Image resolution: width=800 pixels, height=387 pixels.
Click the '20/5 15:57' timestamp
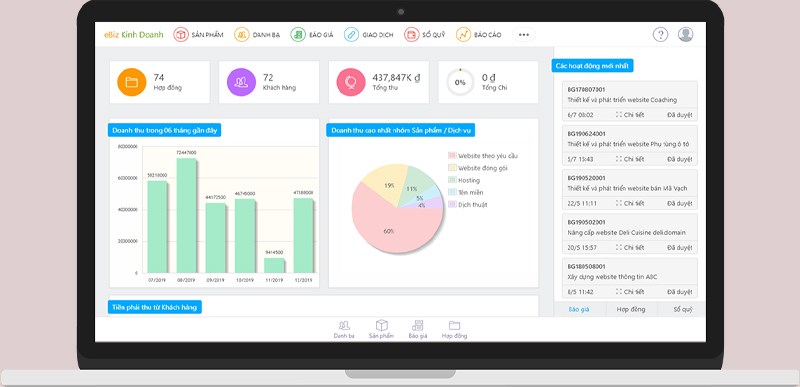582,248
